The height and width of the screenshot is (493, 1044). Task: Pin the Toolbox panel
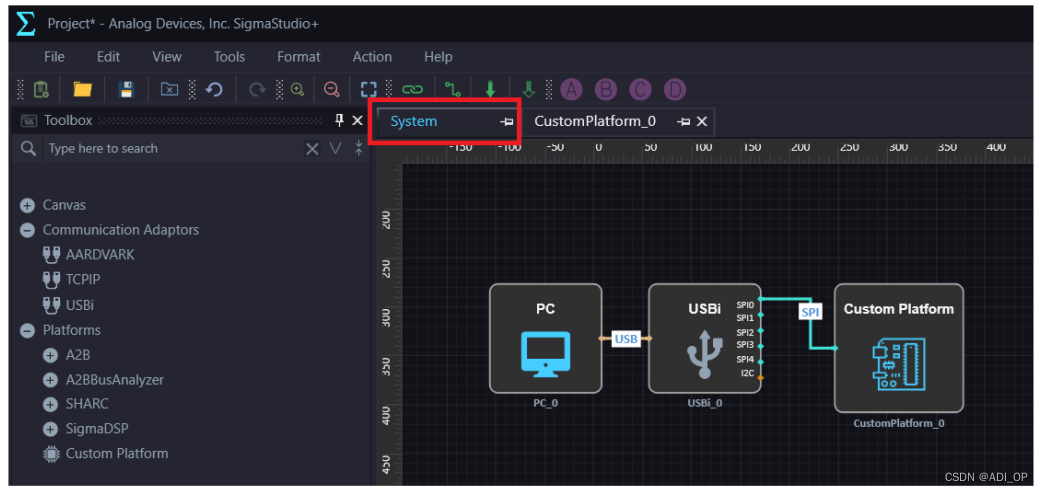(340, 121)
